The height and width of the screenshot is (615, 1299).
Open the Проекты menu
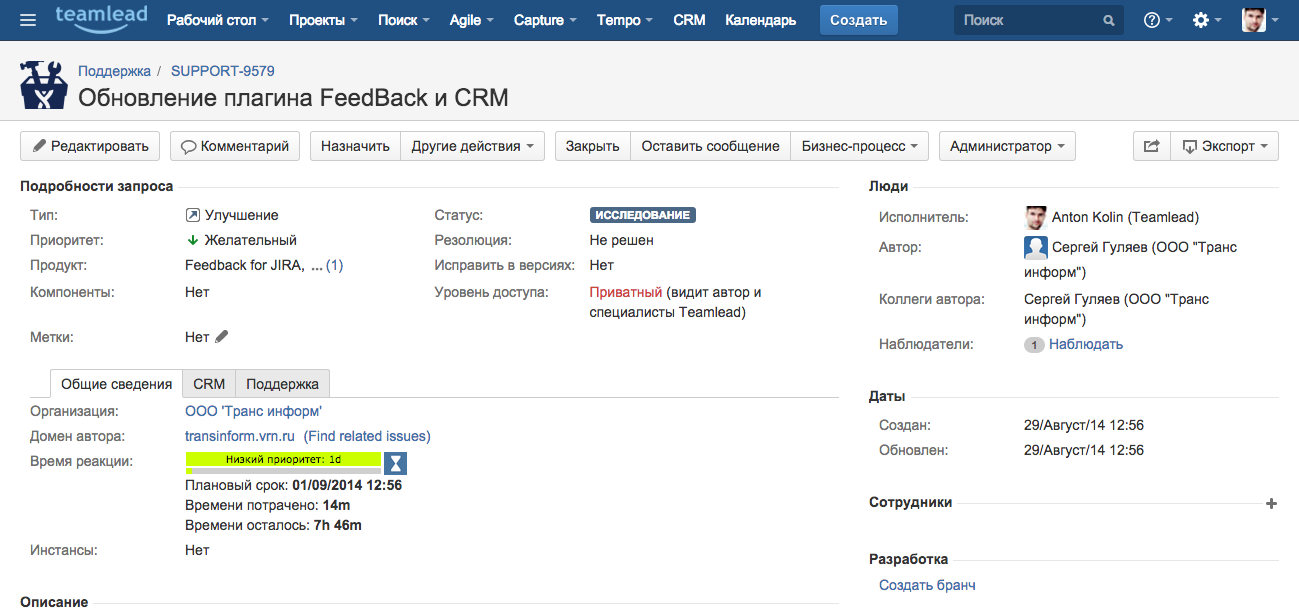pos(324,20)
